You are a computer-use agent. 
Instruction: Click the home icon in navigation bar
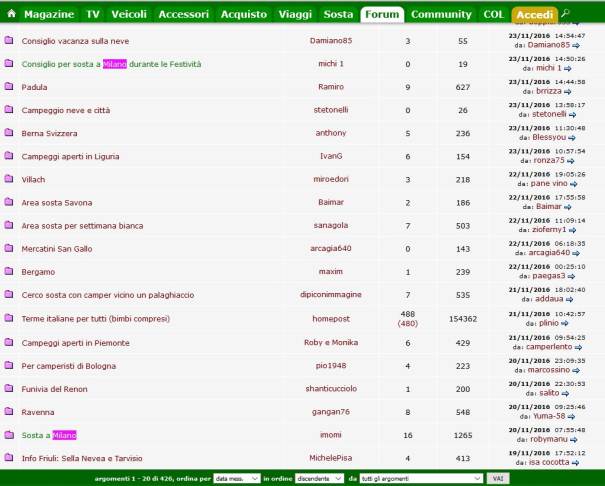(x=9, y=15)
